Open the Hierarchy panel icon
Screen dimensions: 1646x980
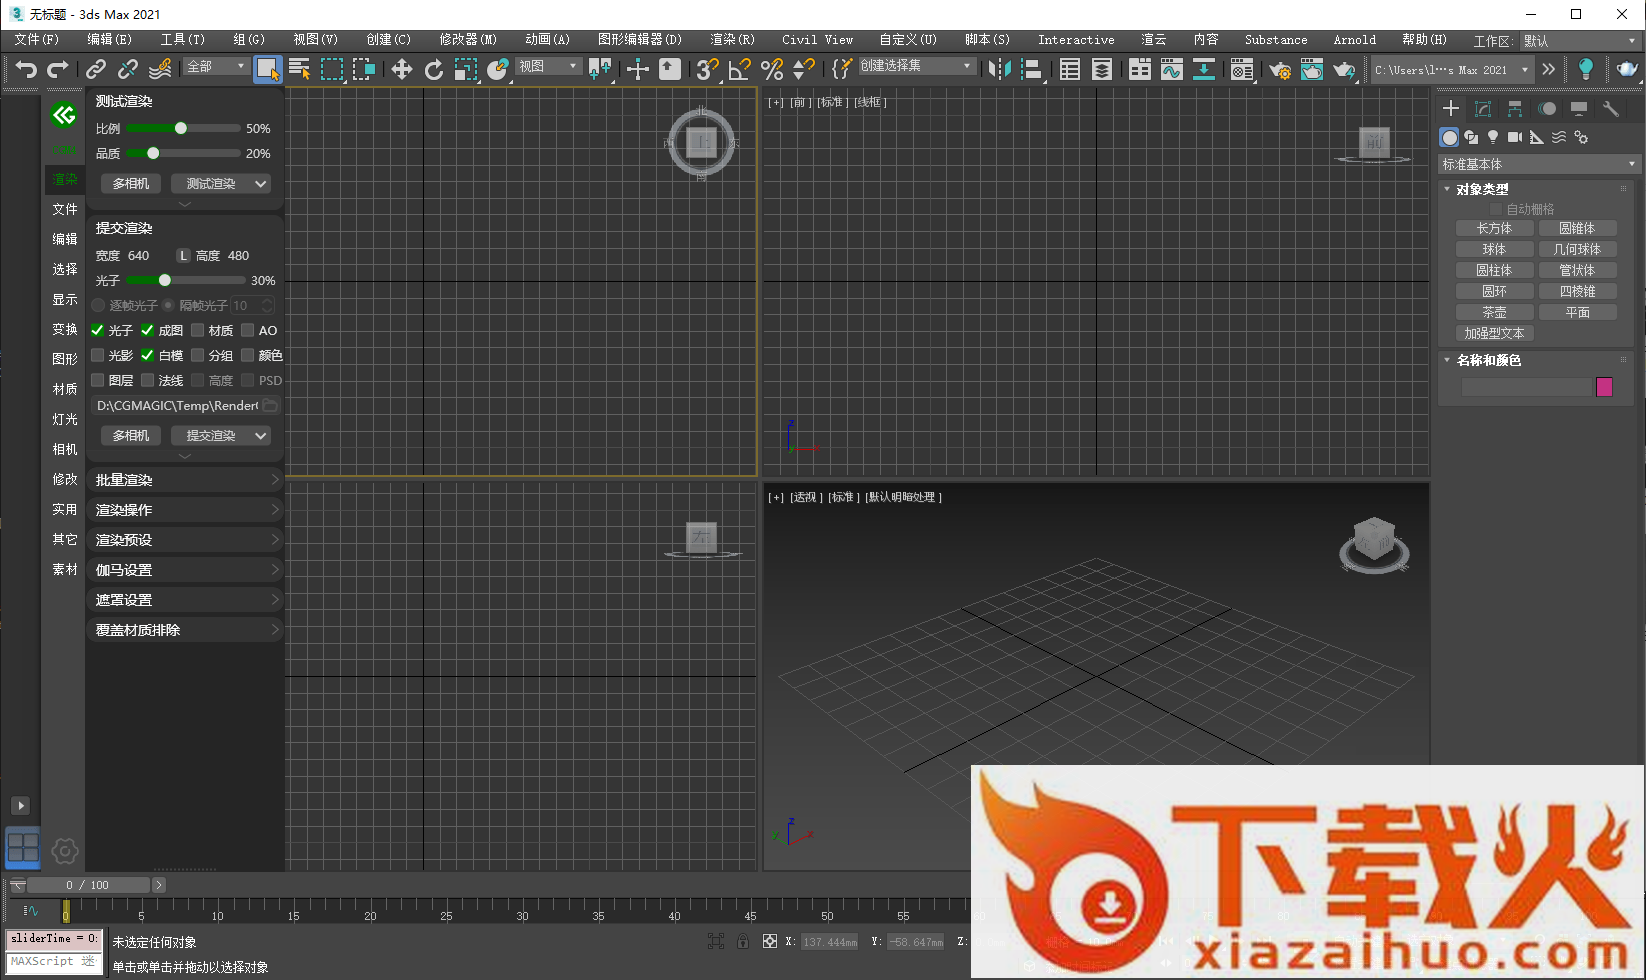(x=1515, y=108)
